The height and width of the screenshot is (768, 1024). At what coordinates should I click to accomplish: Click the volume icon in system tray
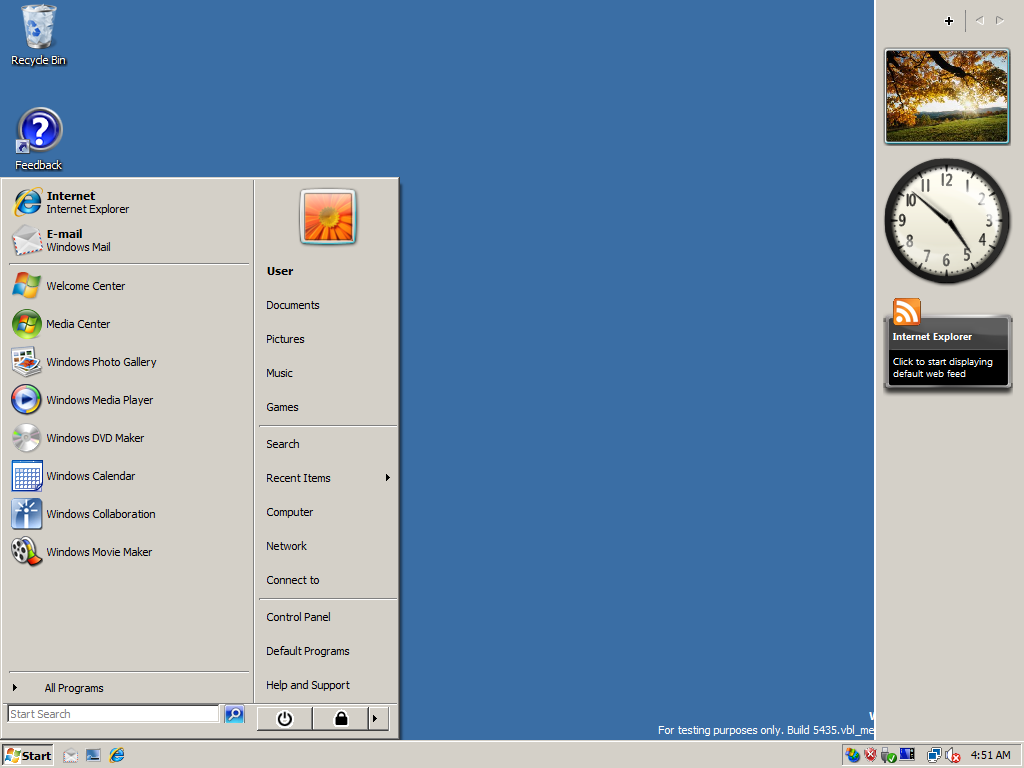coord(952,756)
